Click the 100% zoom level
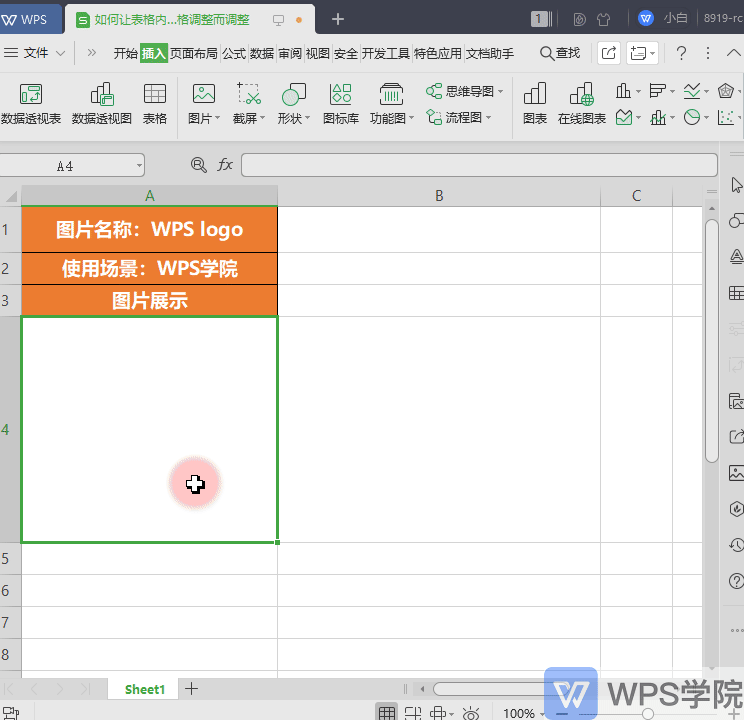Viewport: 744px width, 720px height. click(519, 713)
